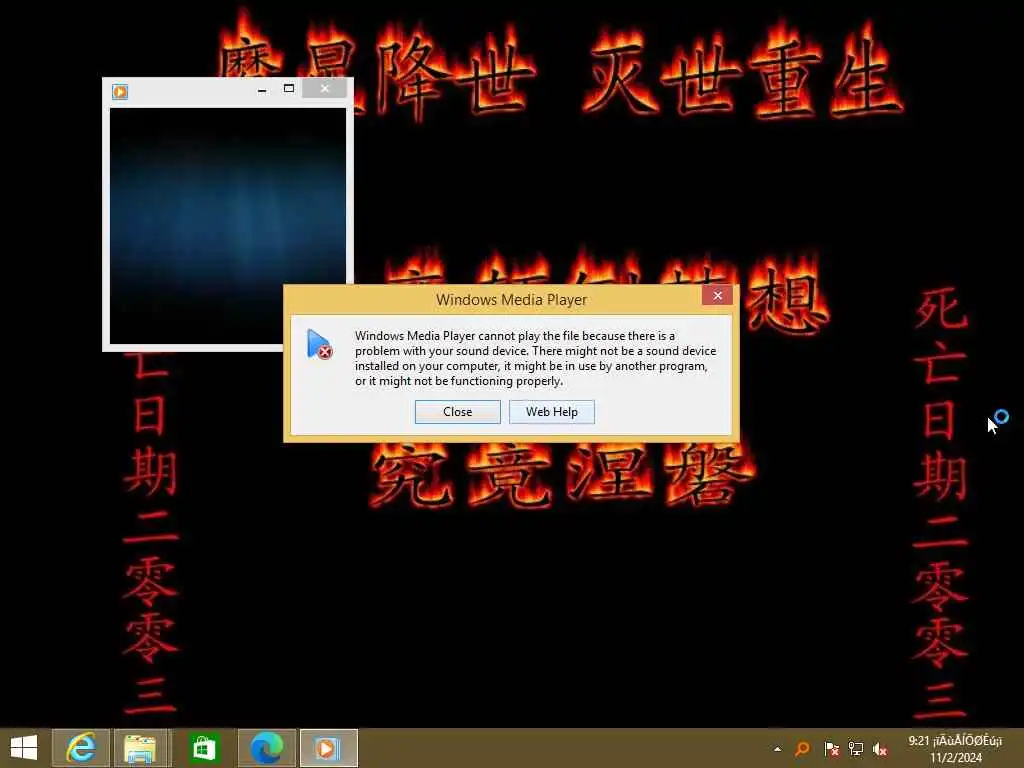Viewport: 1024px width, 768px height.
Task: Open the Windows Store taskbar icon
Action: (x=204, y=748)
